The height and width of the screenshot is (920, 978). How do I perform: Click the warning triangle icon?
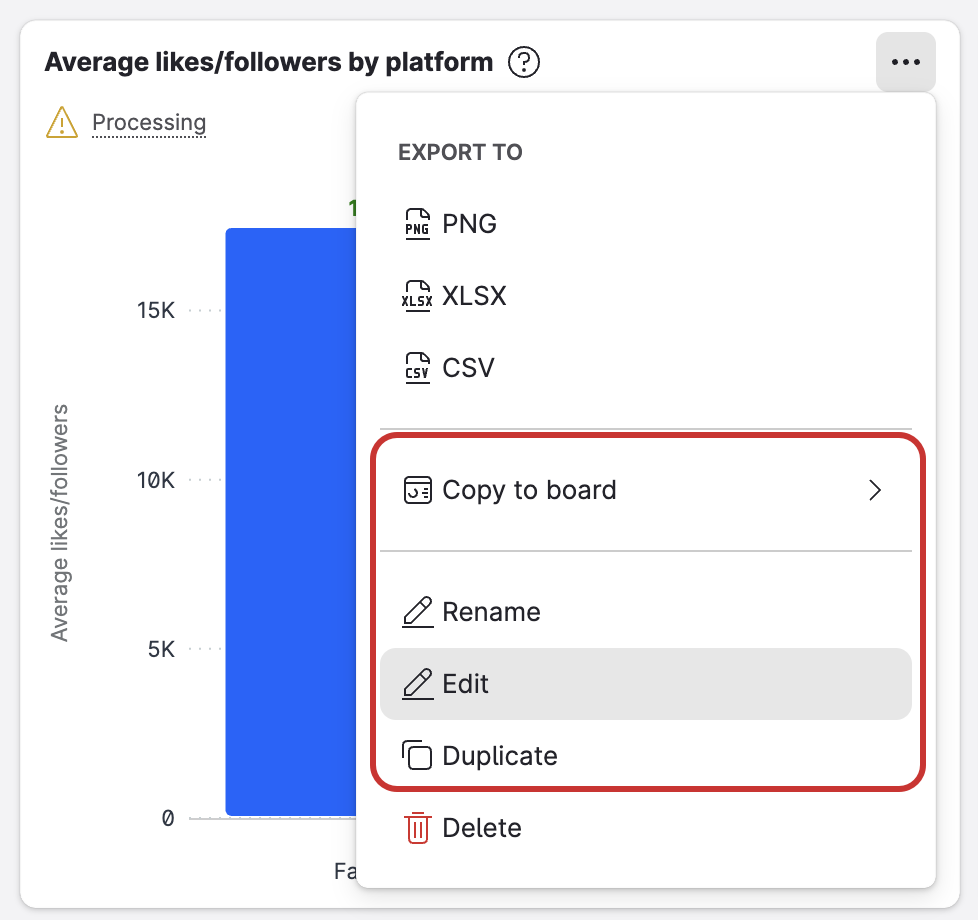(x=62, y=123)
